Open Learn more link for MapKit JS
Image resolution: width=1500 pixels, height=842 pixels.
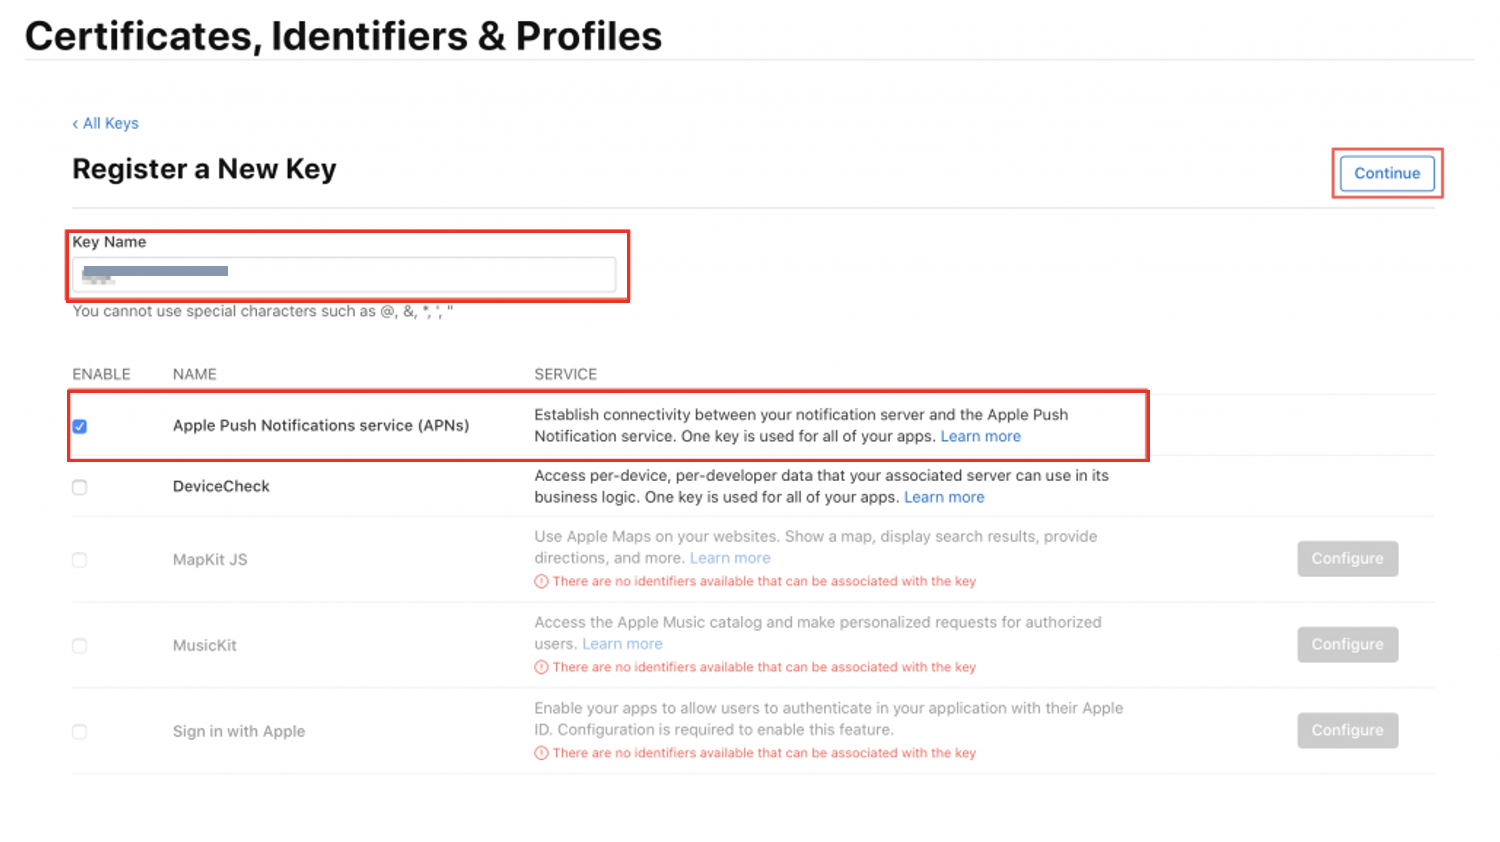pos(729,559)
